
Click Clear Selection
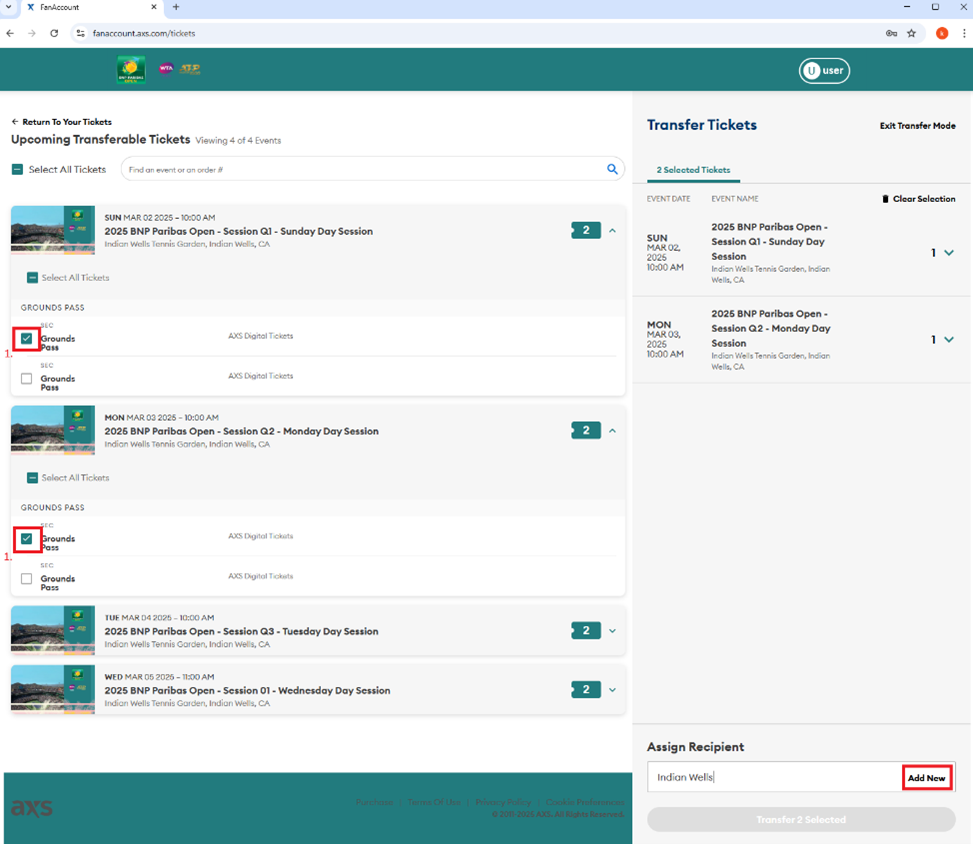click(x=923, y=199)
